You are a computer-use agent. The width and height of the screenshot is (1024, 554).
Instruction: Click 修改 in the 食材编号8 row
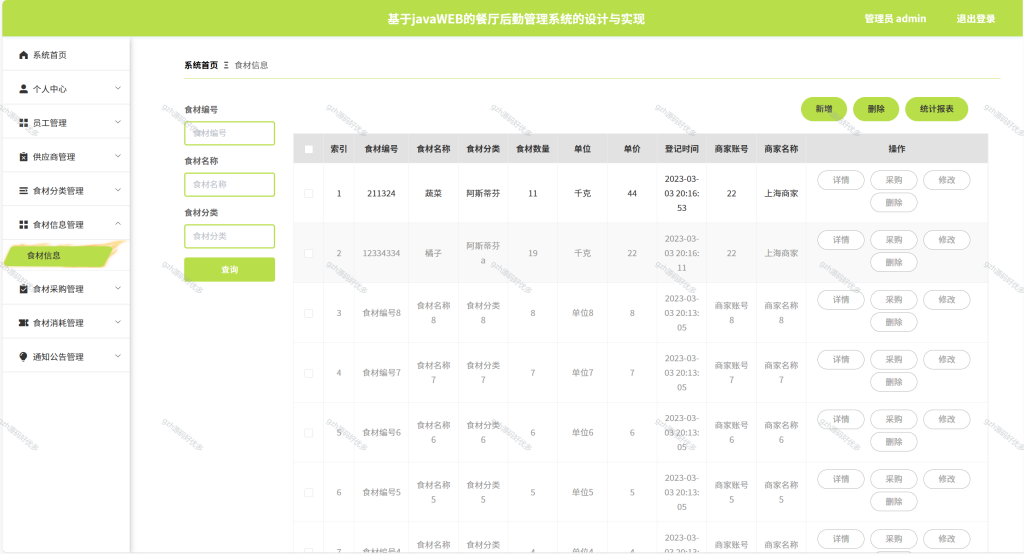pos(947,300)
